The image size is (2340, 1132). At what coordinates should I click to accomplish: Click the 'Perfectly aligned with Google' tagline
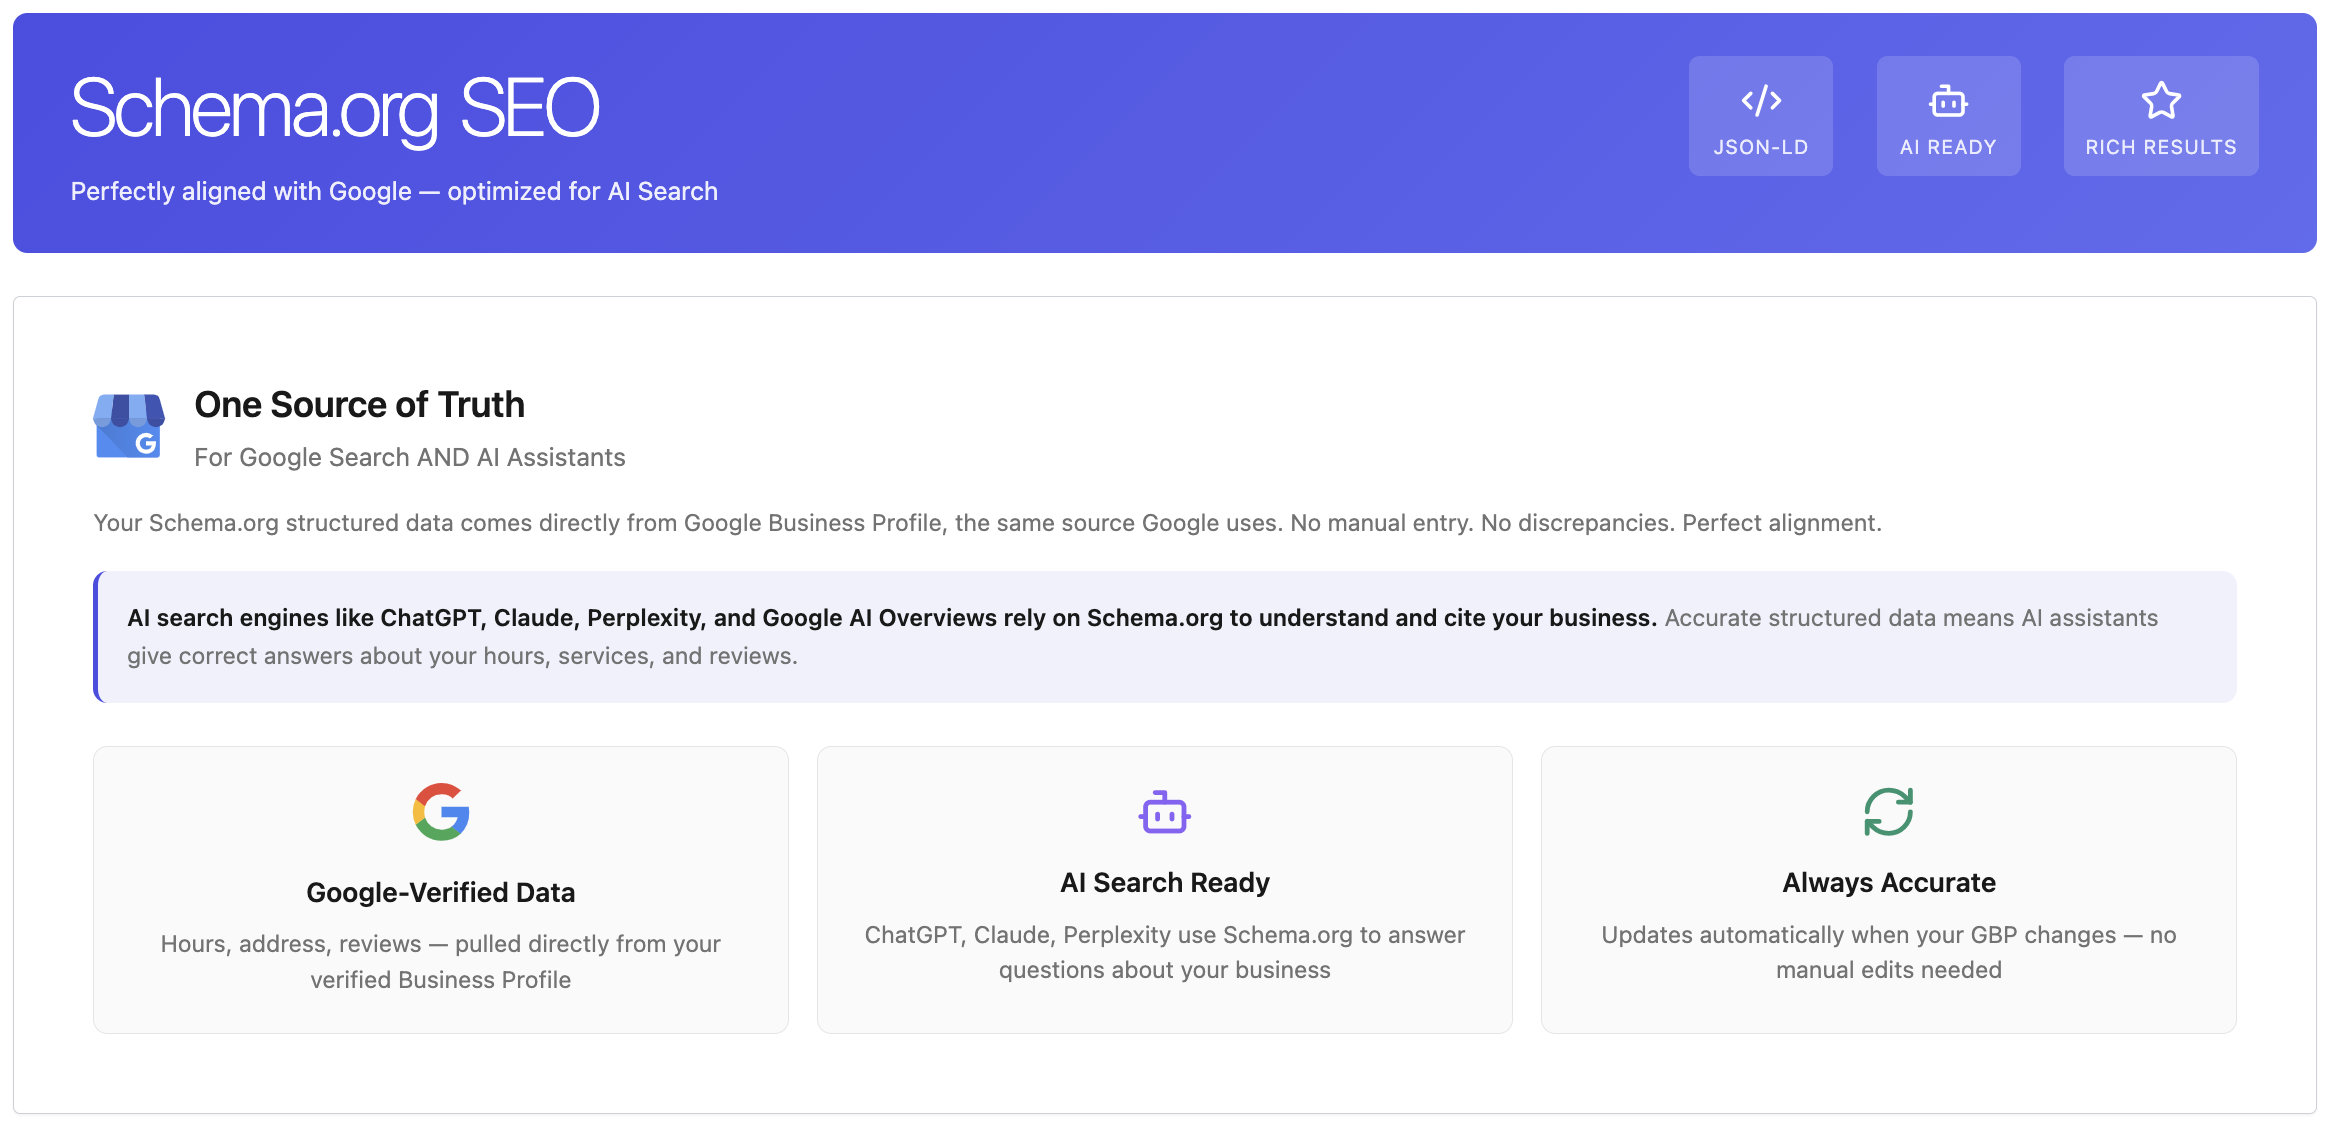394,191
